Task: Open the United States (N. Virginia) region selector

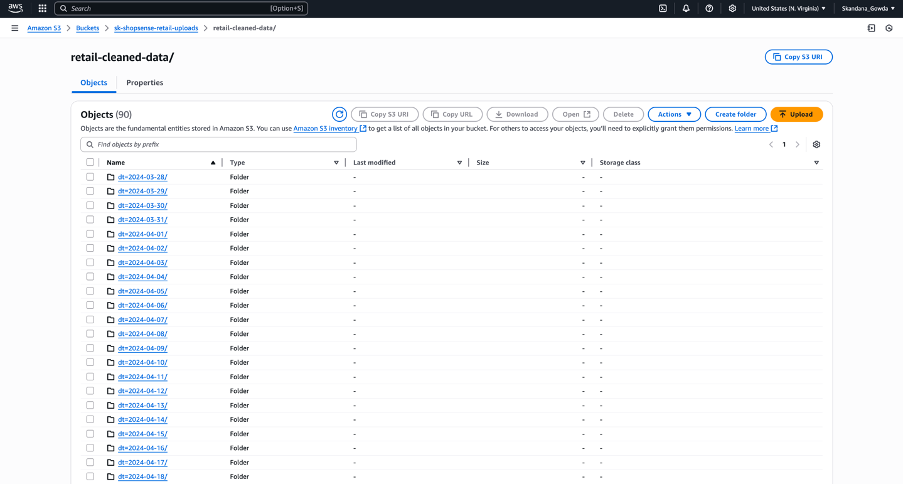Action: pyautogui.click(x=788, y=9)
